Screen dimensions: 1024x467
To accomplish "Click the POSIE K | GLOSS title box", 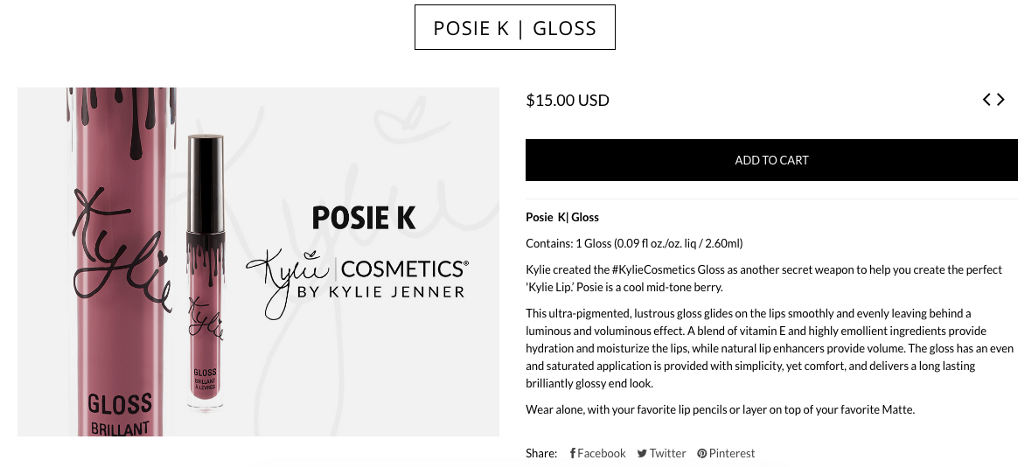I will 515,27.
